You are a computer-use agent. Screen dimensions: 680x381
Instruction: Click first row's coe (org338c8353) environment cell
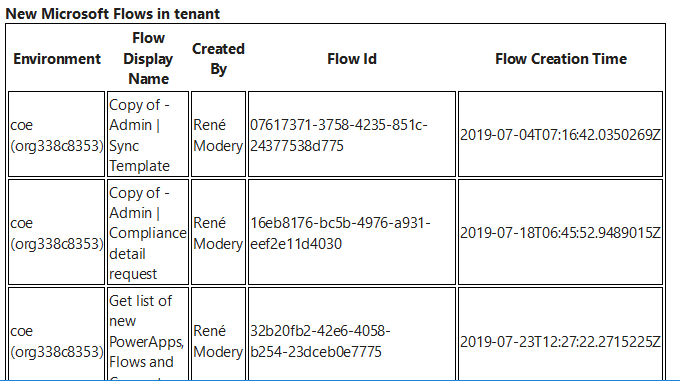click(56, 134)
